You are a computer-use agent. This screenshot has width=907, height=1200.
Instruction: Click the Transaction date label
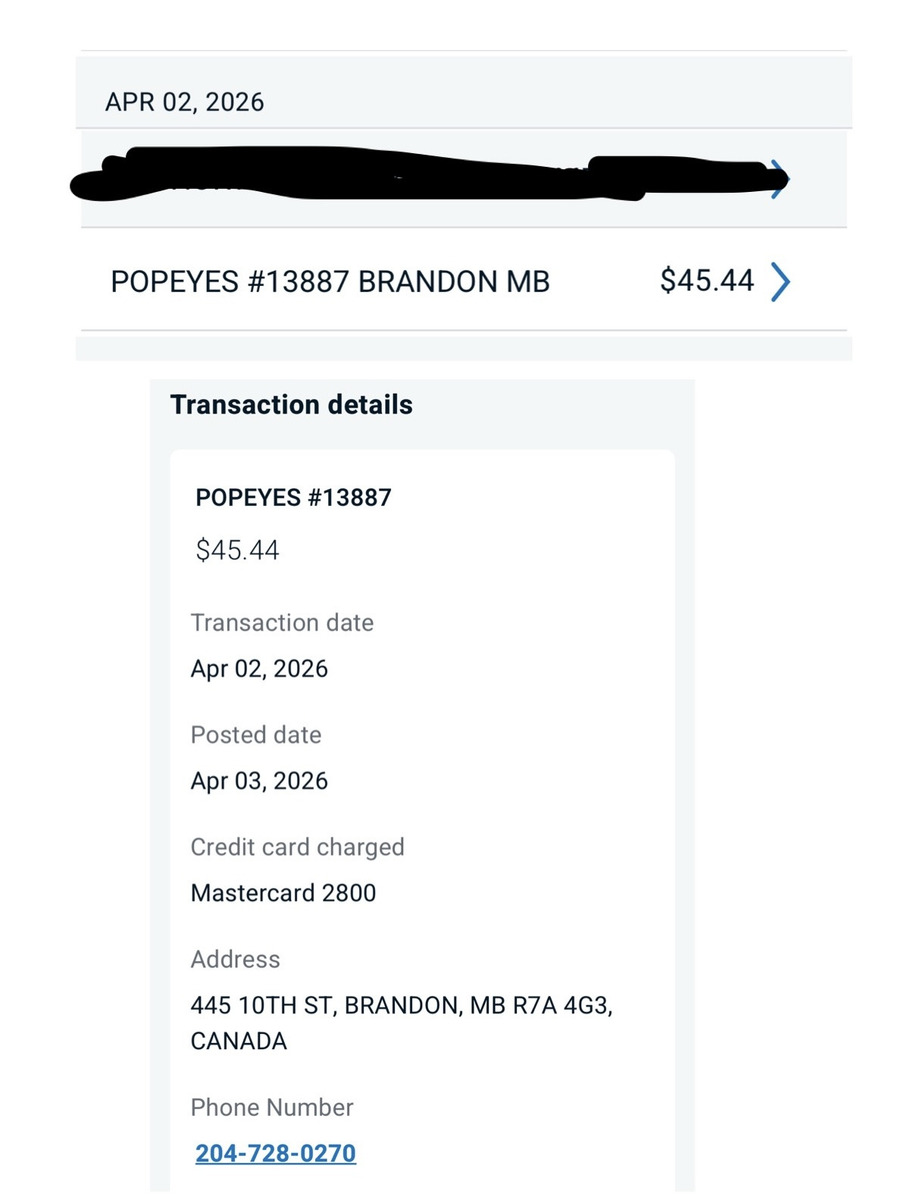click(282, 623)
